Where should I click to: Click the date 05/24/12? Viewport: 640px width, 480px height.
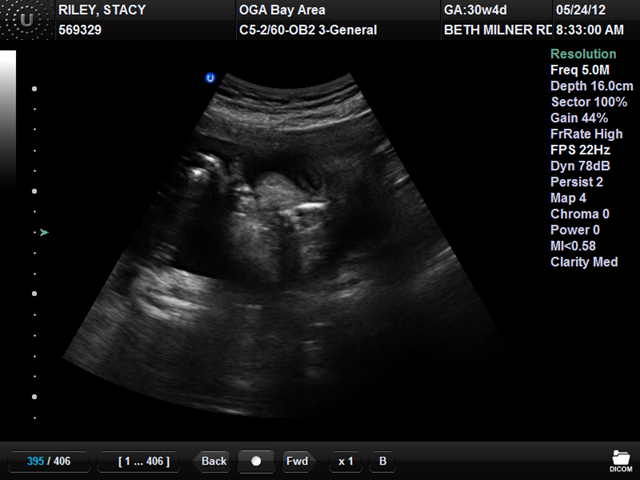point(580,10)
